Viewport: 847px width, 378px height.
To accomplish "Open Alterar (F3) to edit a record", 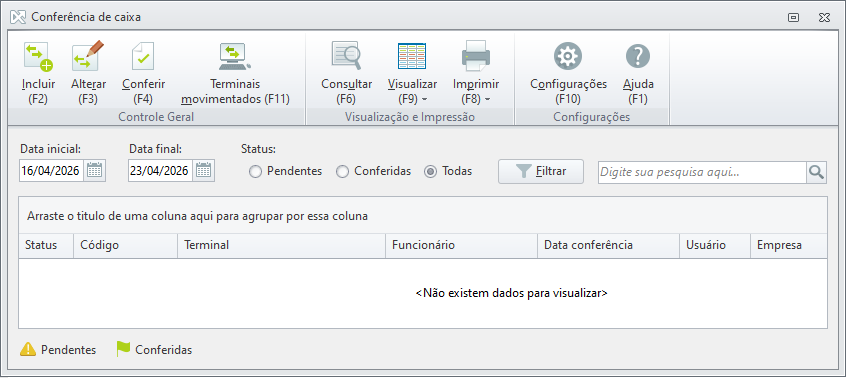I will pyautogui.click(x=88, y=56).
